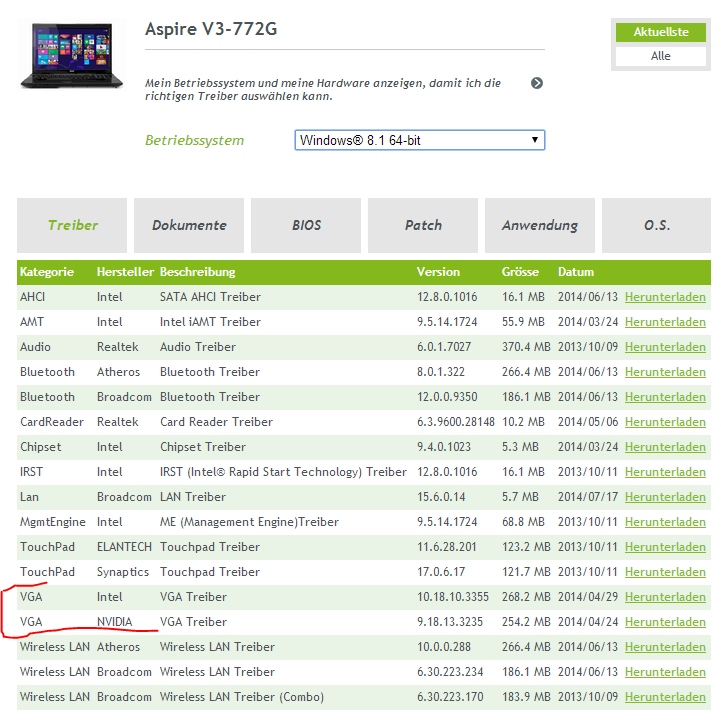Click the Beschreibung column header
This screenshot has height=724, width=721.
coord(198,272)
